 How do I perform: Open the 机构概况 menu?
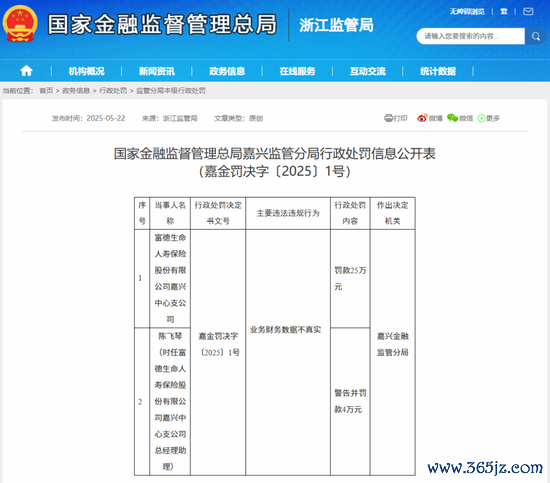click(86, 71)
